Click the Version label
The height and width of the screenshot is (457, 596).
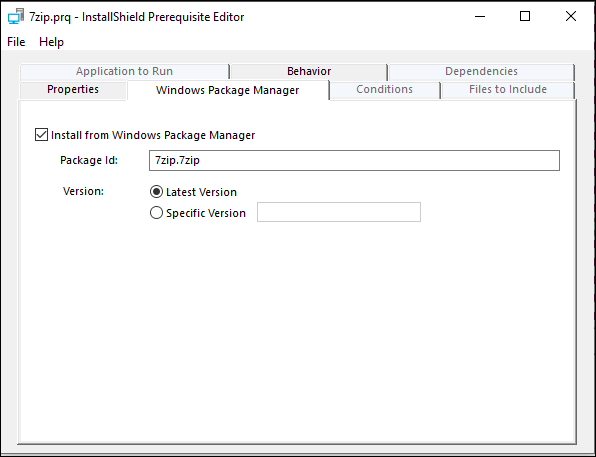pos(83,191)
